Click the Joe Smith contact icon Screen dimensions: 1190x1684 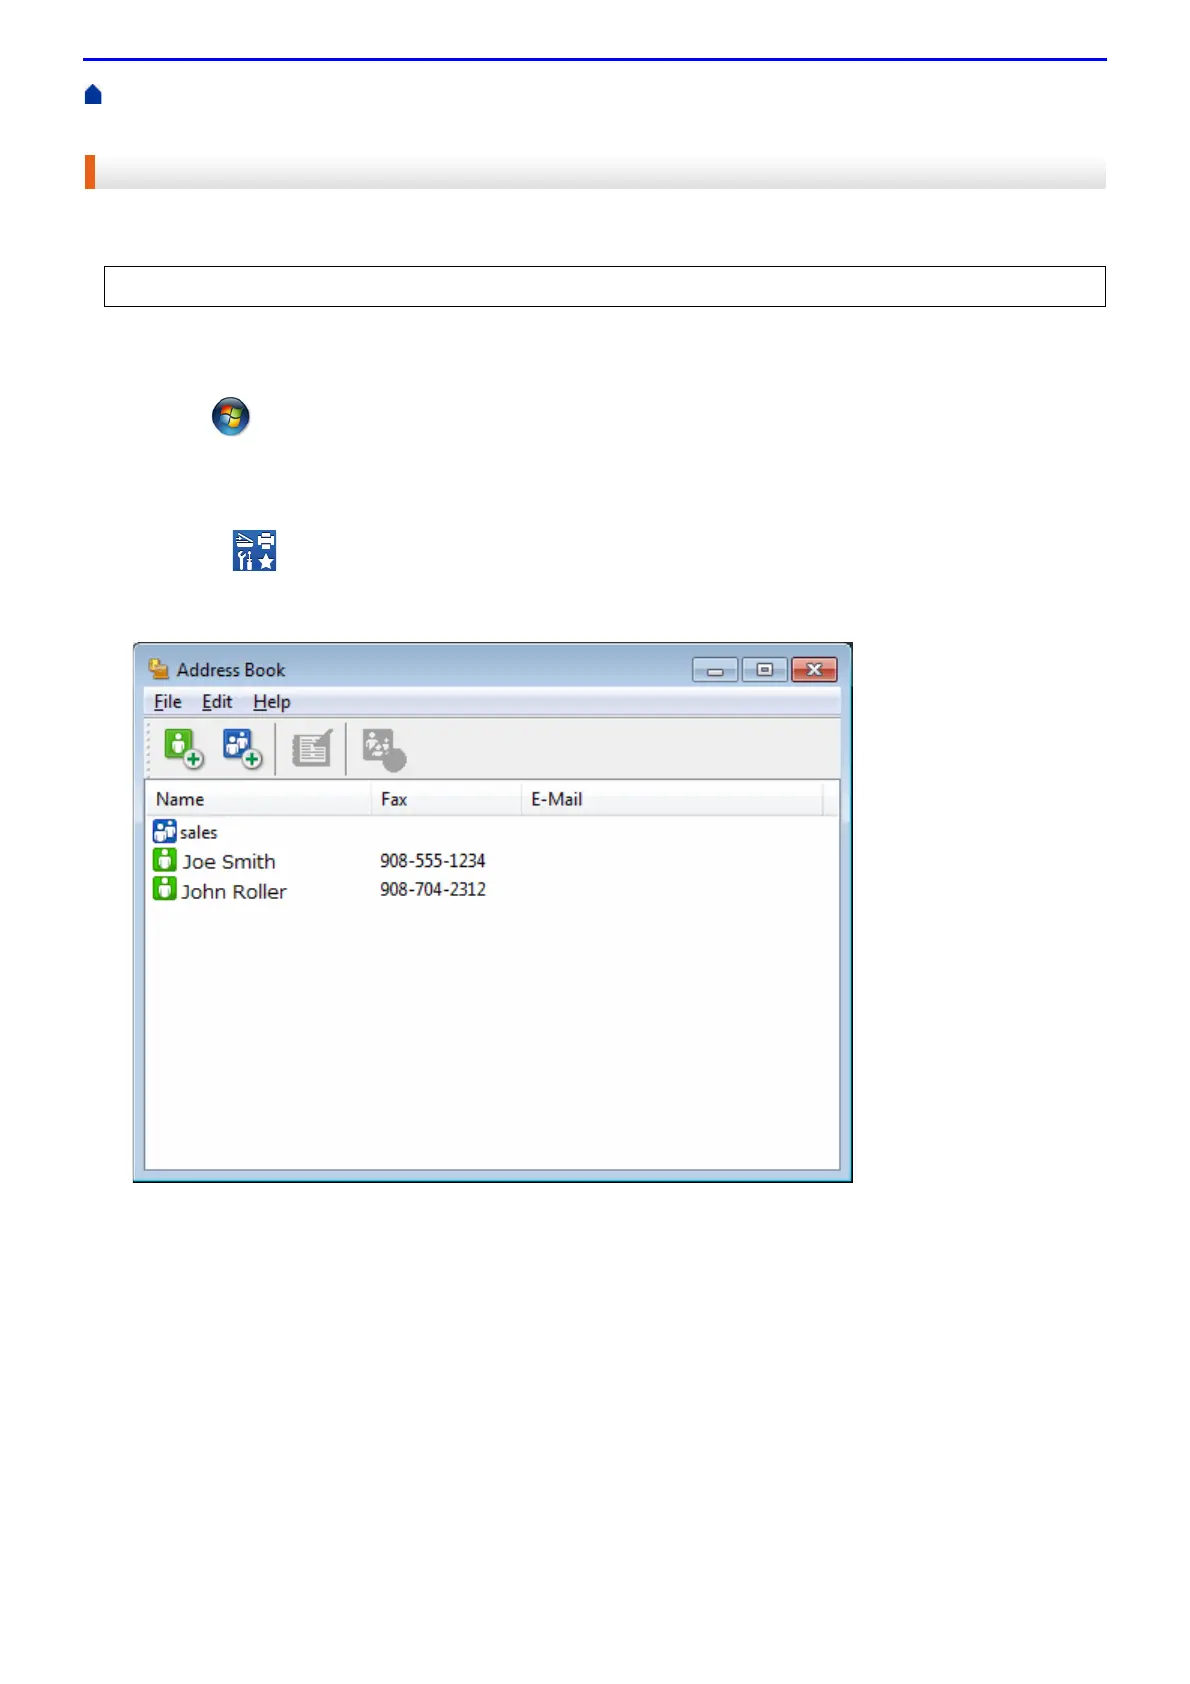click(164, 860)
